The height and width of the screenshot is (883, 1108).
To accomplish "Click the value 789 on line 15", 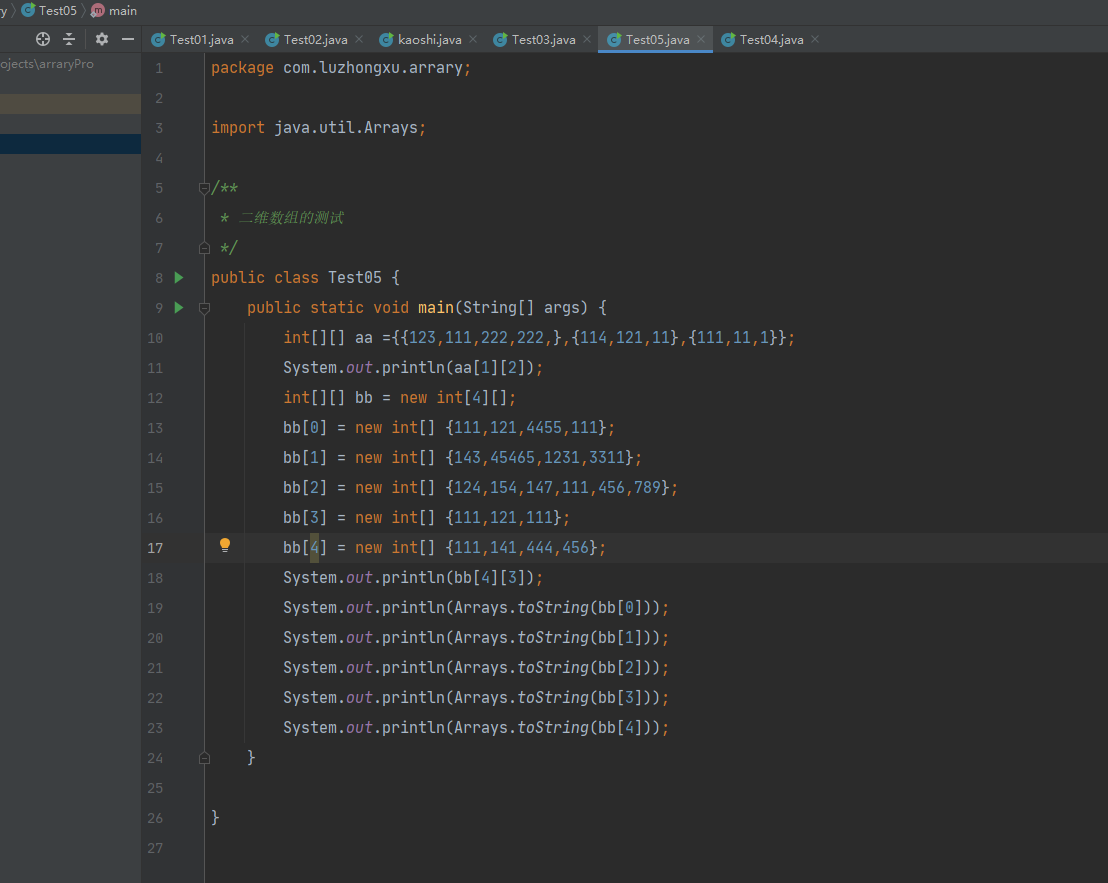I will click(x=647, y=487).
